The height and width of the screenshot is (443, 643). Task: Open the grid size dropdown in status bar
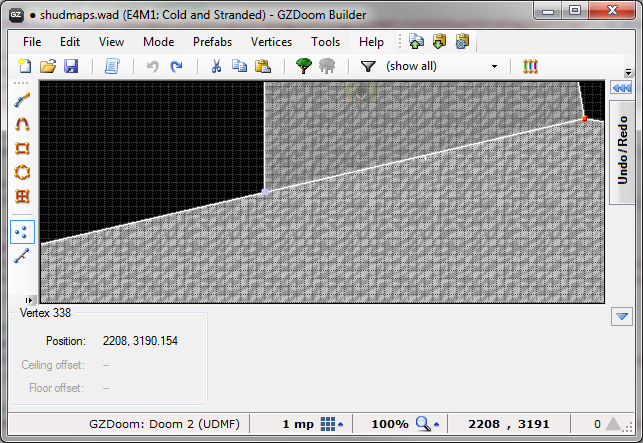[332, 424]
